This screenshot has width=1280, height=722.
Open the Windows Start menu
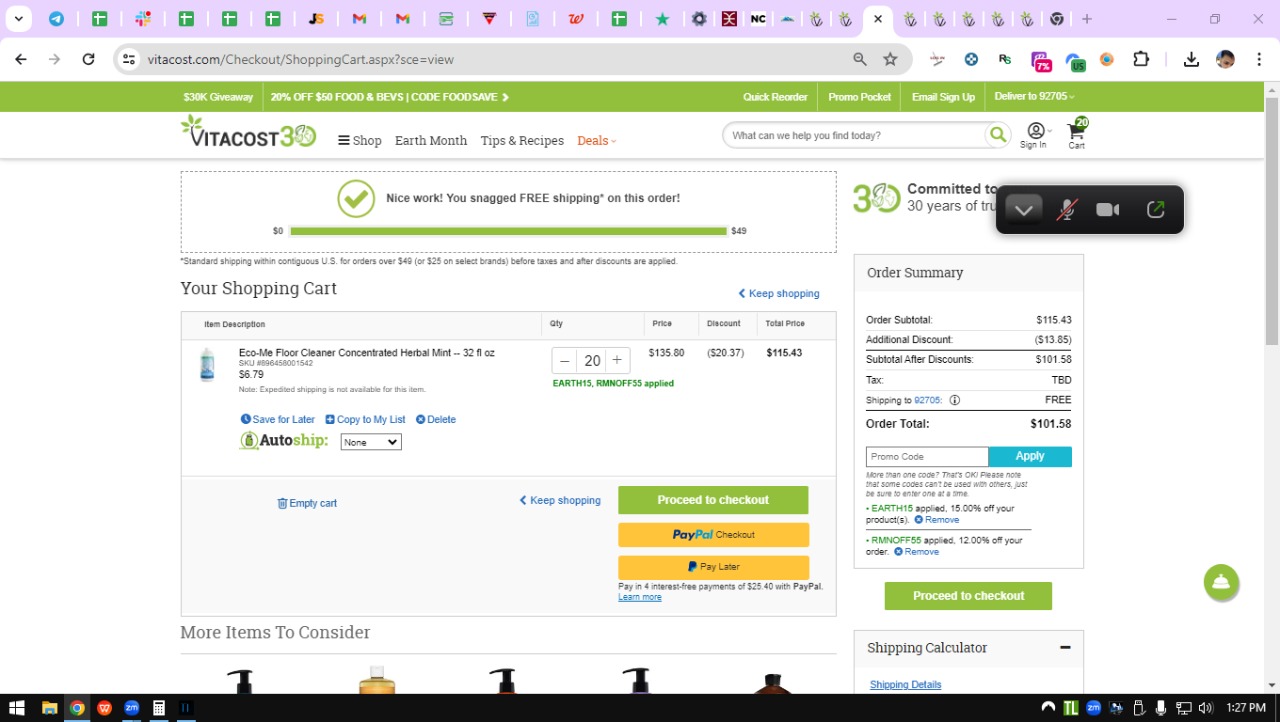pos(17,708)
